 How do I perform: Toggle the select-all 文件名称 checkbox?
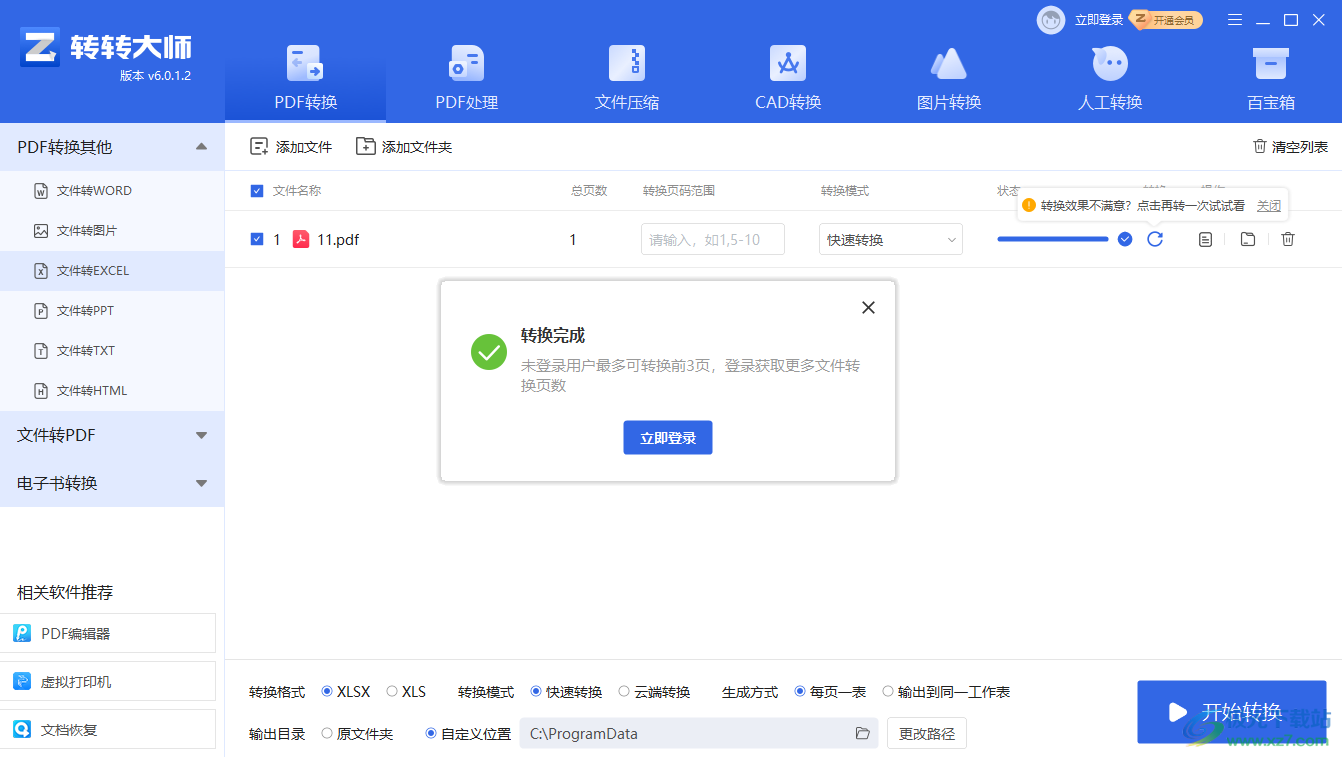(x=257, y=191)
